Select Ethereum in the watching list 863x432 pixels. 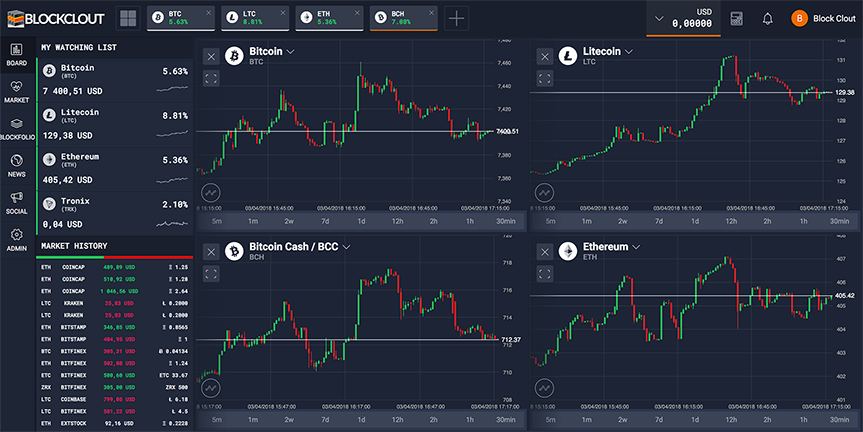pos(115,169)
